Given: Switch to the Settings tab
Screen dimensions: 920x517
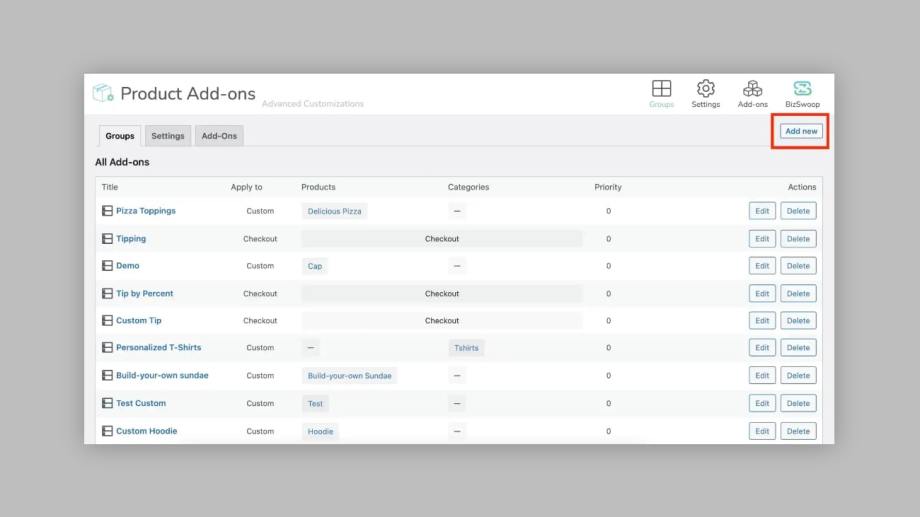Looking at the screenshot, I should click(168, 136).
